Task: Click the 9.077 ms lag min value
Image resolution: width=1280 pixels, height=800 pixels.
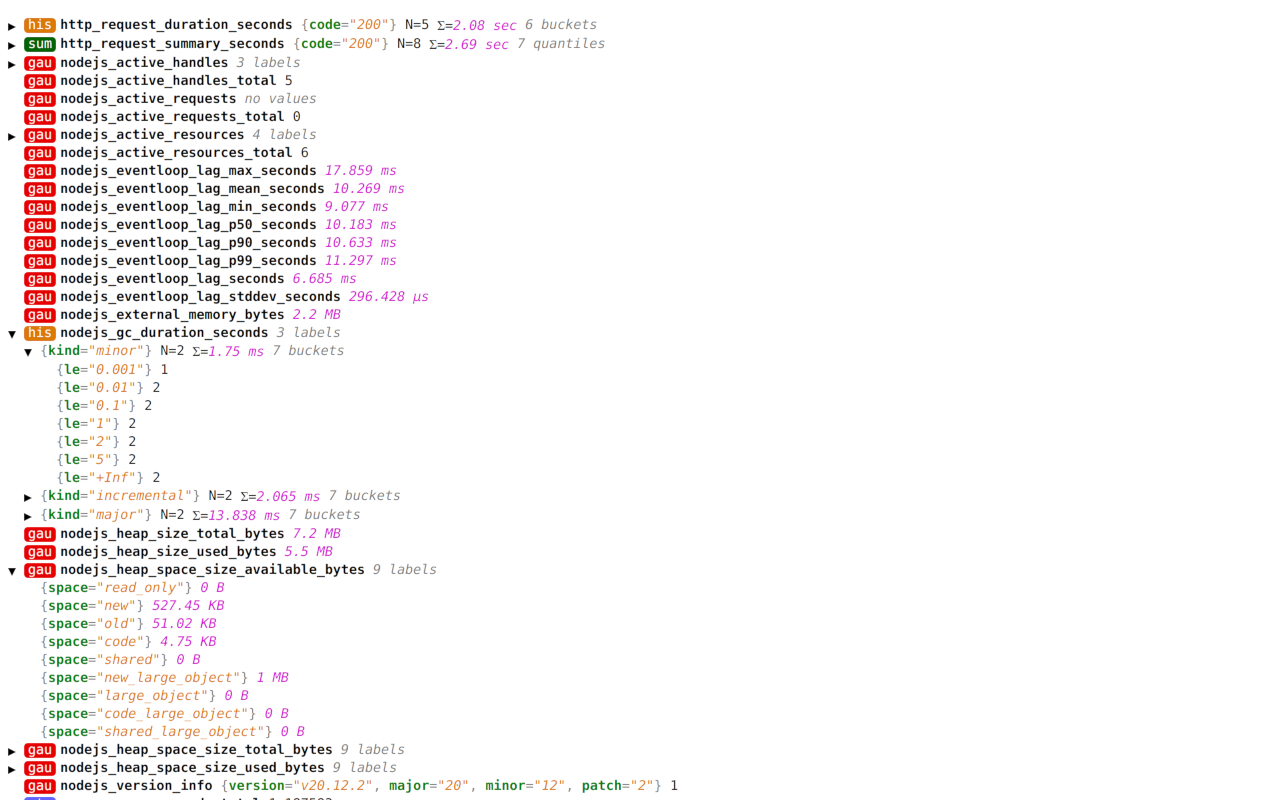Action: 356,207
